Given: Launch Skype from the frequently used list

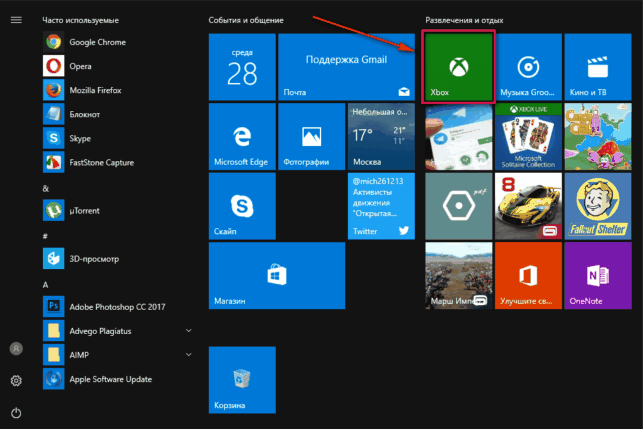Looking at the screenshot, I should pos(117,138).
